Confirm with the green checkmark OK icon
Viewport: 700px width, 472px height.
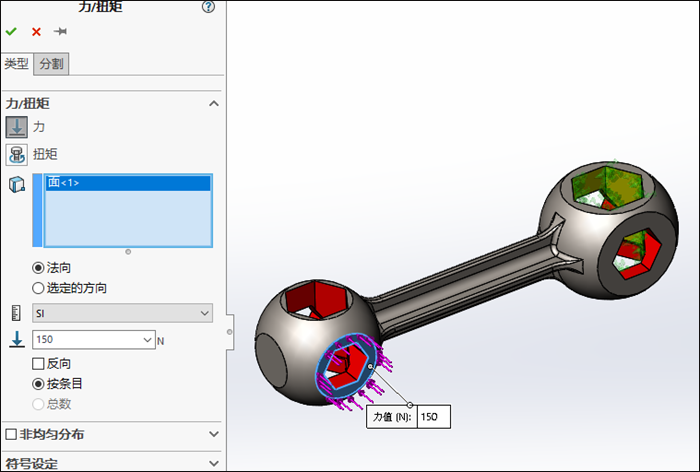(x=11, y=31)
